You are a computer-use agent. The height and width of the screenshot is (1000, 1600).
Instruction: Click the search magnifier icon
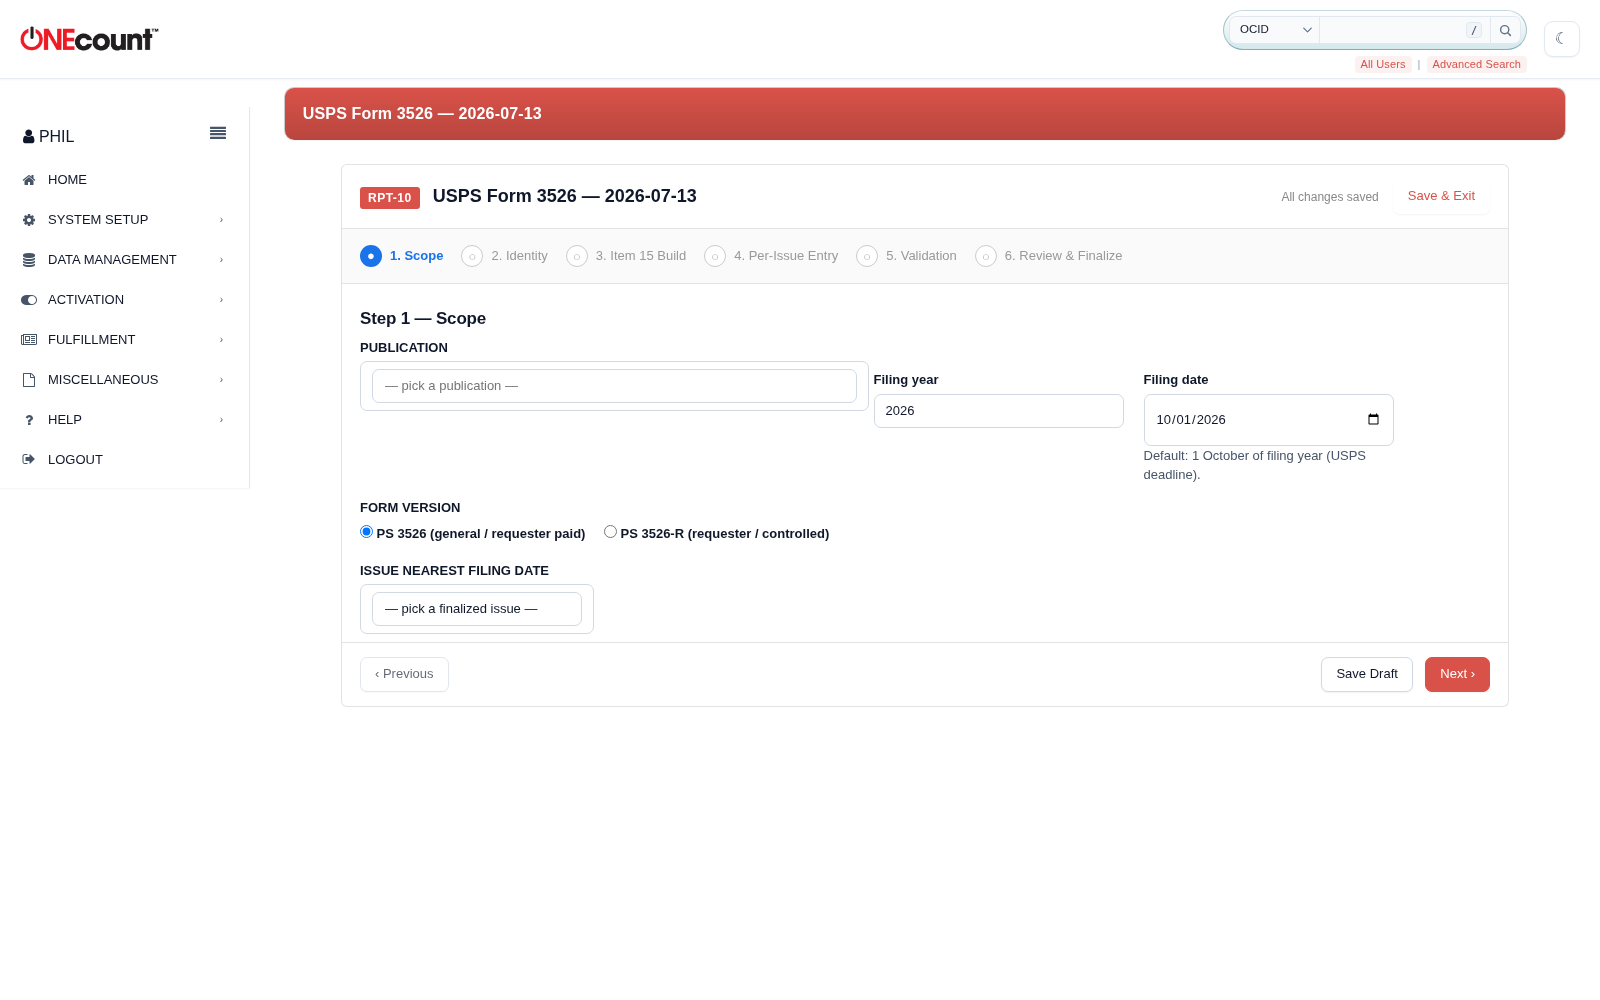pos(1505,30)
